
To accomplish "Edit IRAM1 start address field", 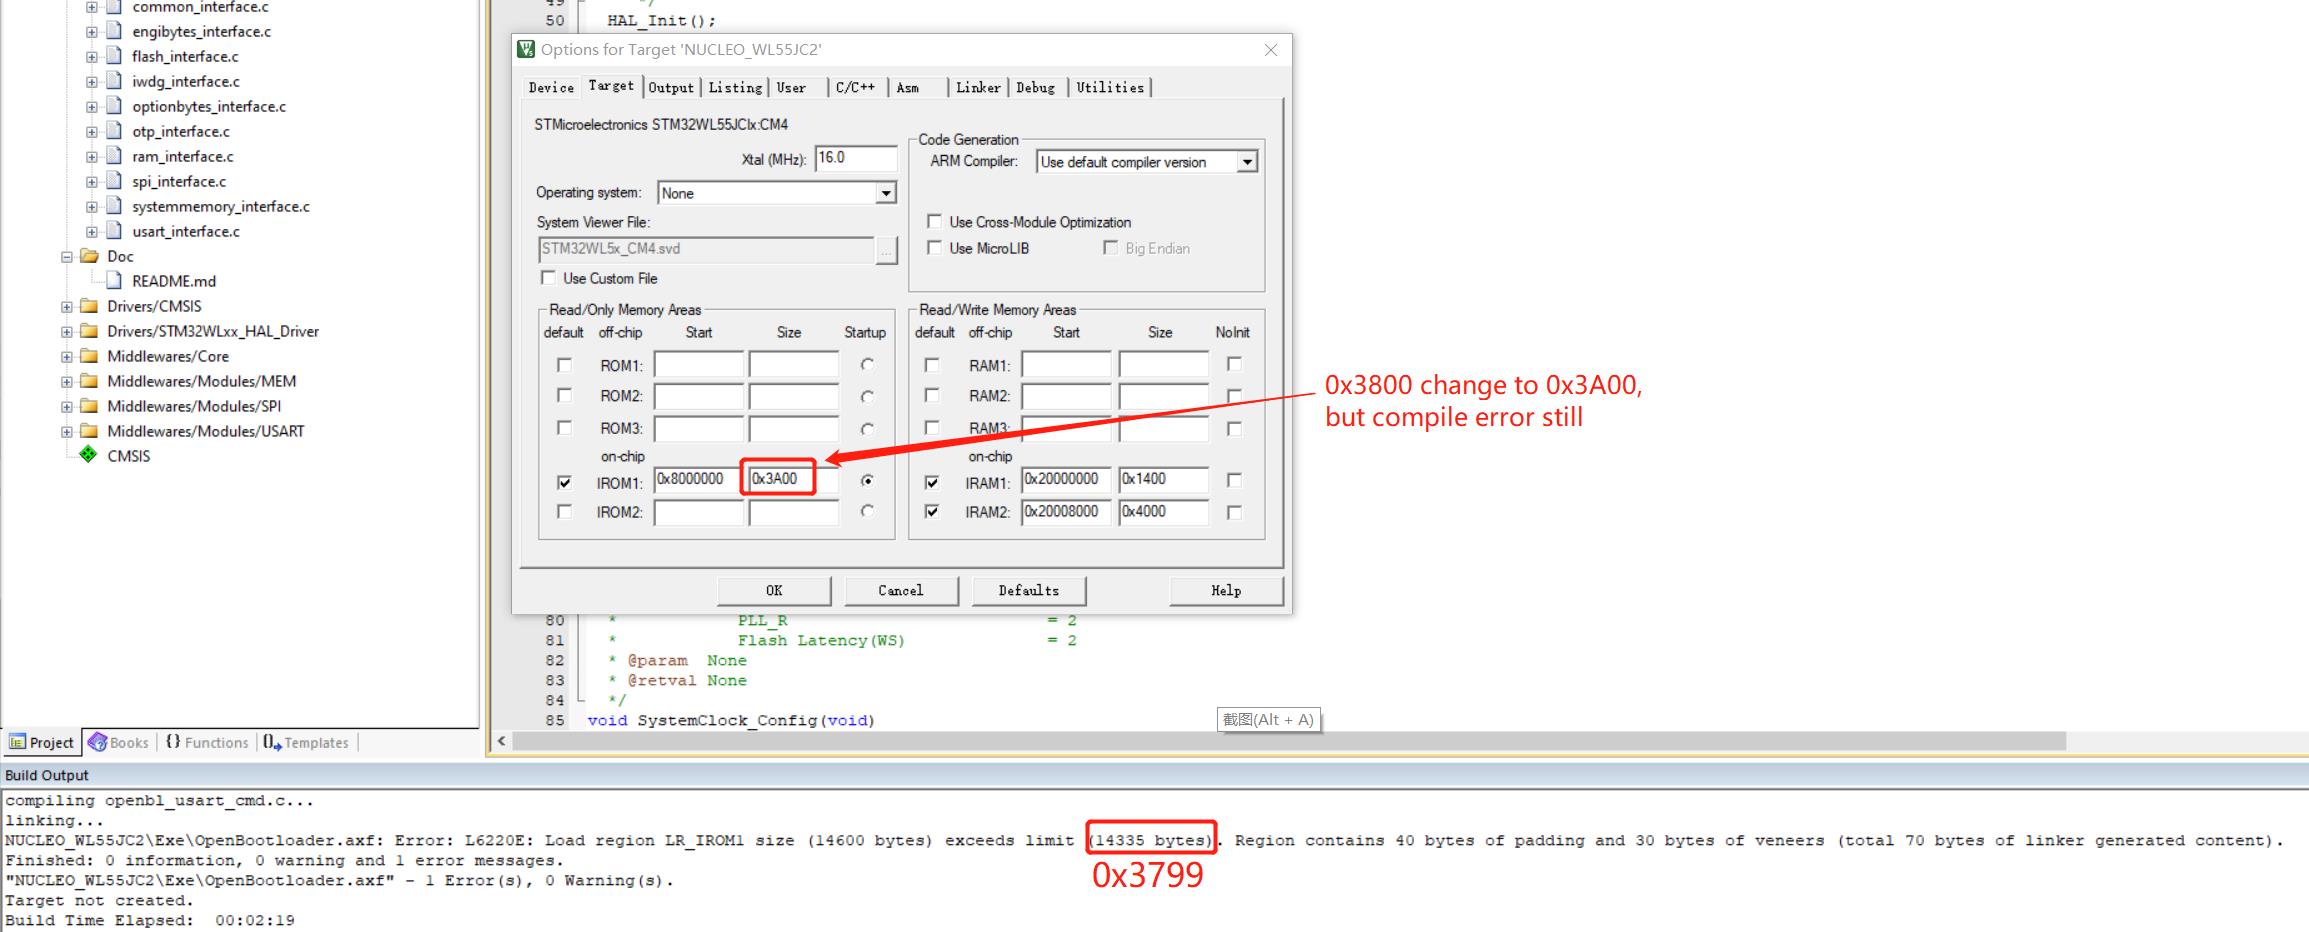I will tap(1066, 479).
